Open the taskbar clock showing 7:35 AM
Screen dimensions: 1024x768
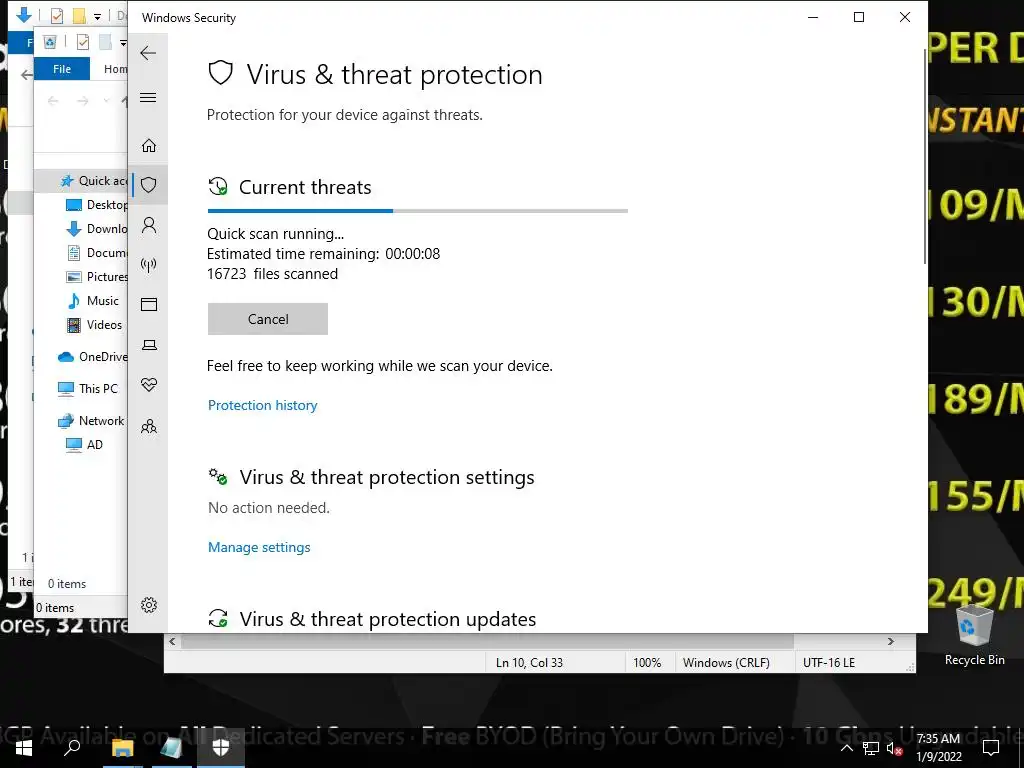pos(938,748)
